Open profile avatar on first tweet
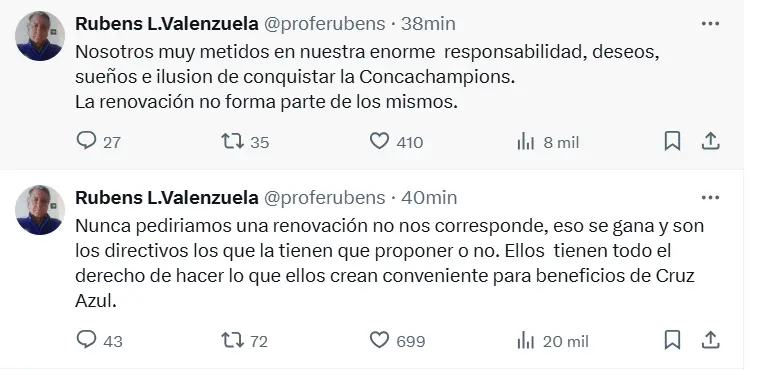The height and width of the screenshot is (370, 767). (40, 36)
